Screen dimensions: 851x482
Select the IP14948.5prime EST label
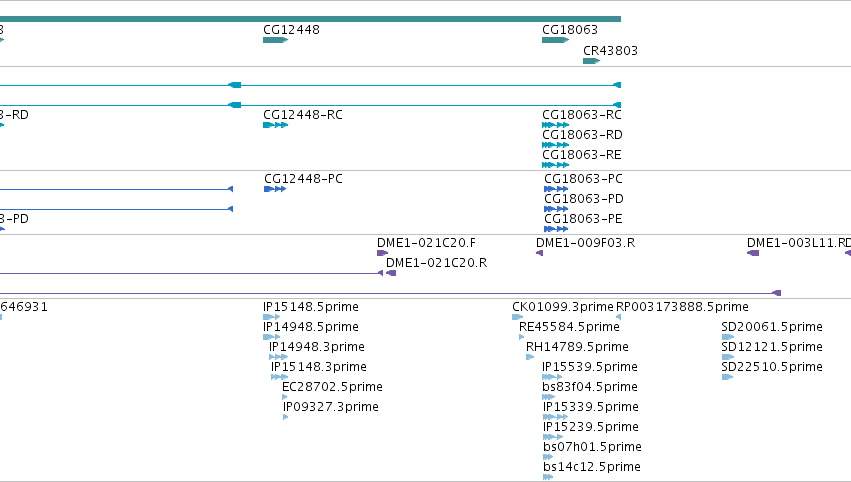pyautogui.click(x=311, y=327)
